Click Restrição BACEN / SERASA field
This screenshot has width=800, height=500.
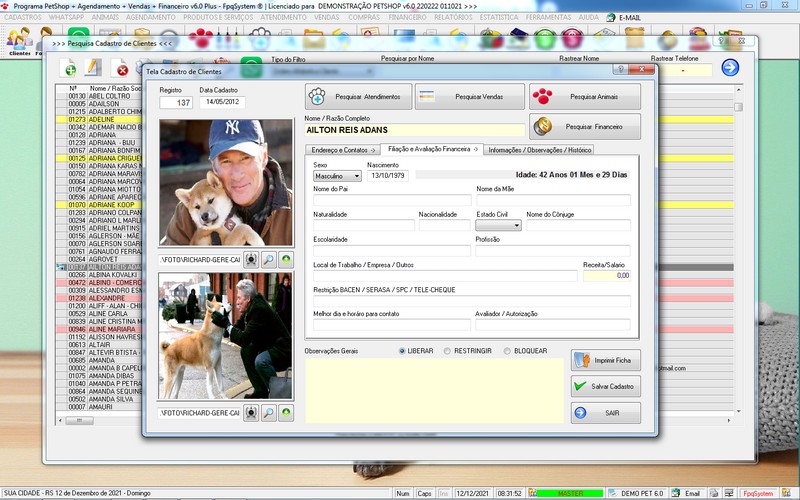472,301
